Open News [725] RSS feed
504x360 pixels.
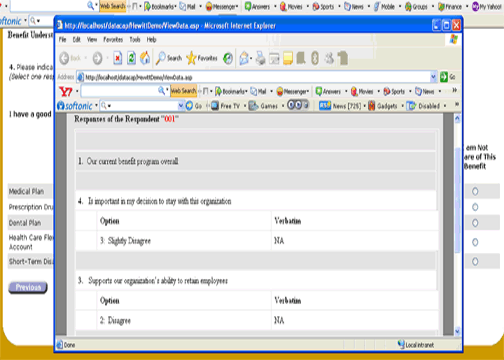coord(340,106)
